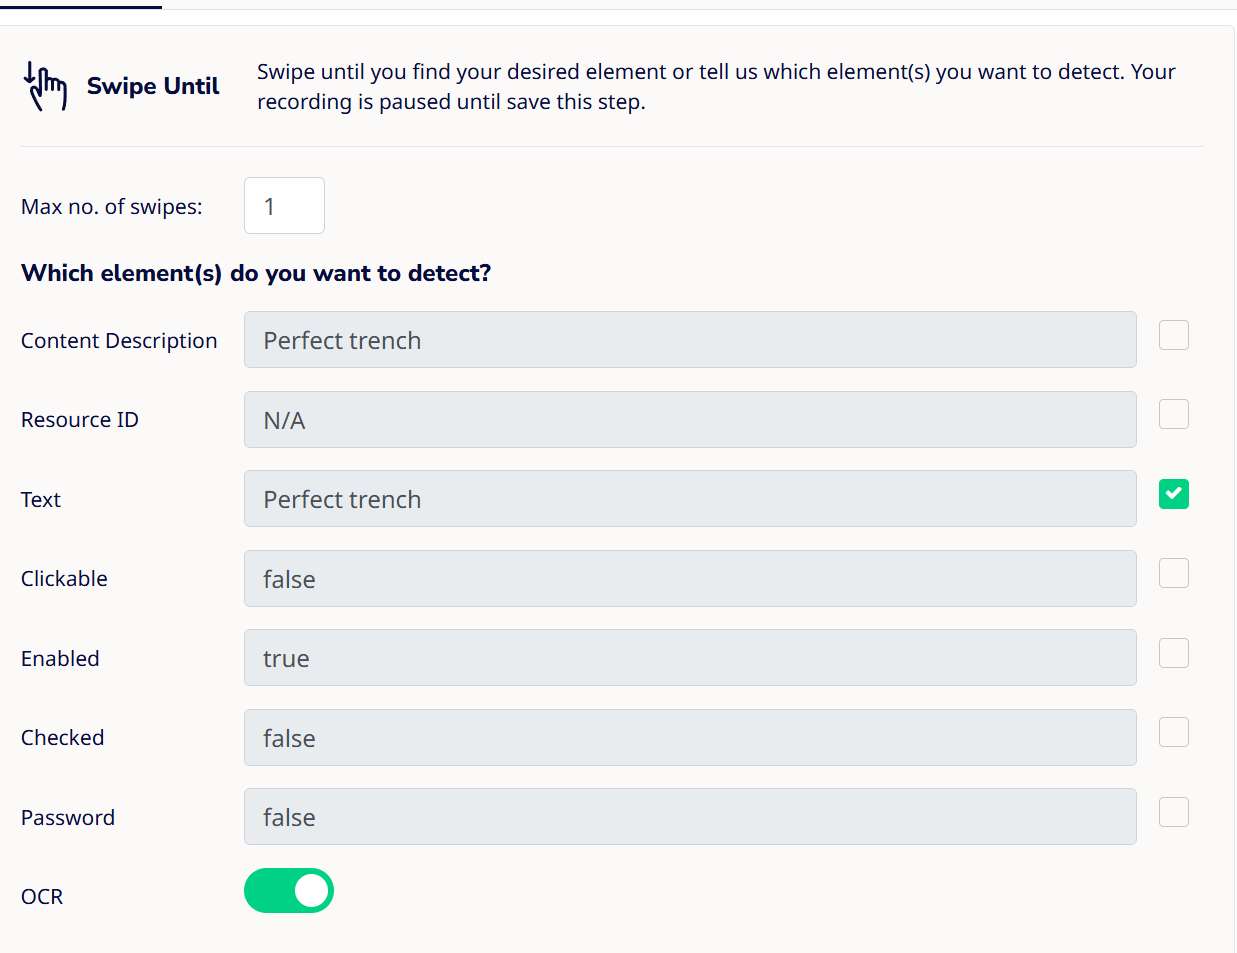This screenshot has height=953, width=1237.
Task: Tick the Clickable checkbox
Action: point(1173,573)
